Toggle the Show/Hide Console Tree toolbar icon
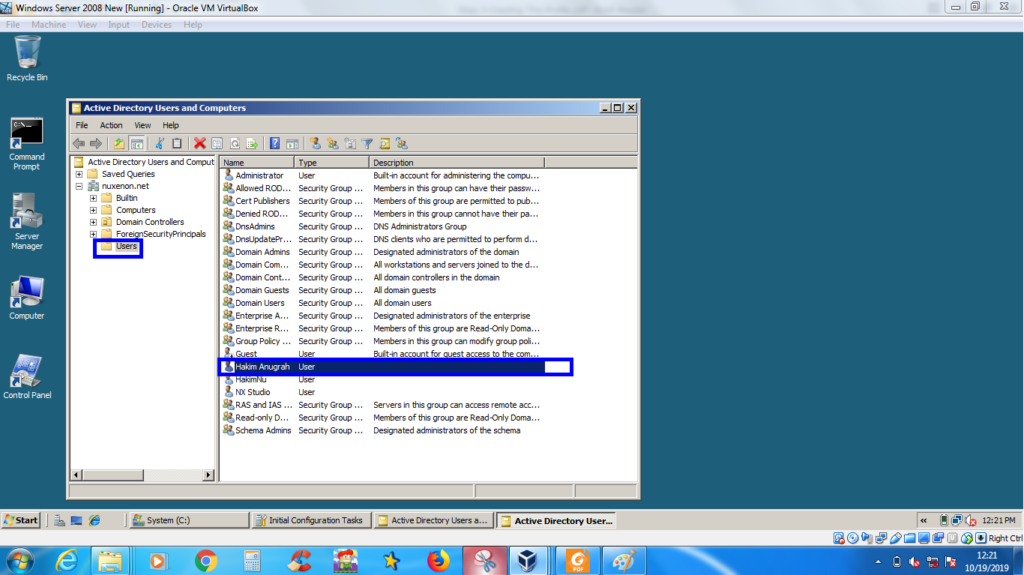 (136, 143)
